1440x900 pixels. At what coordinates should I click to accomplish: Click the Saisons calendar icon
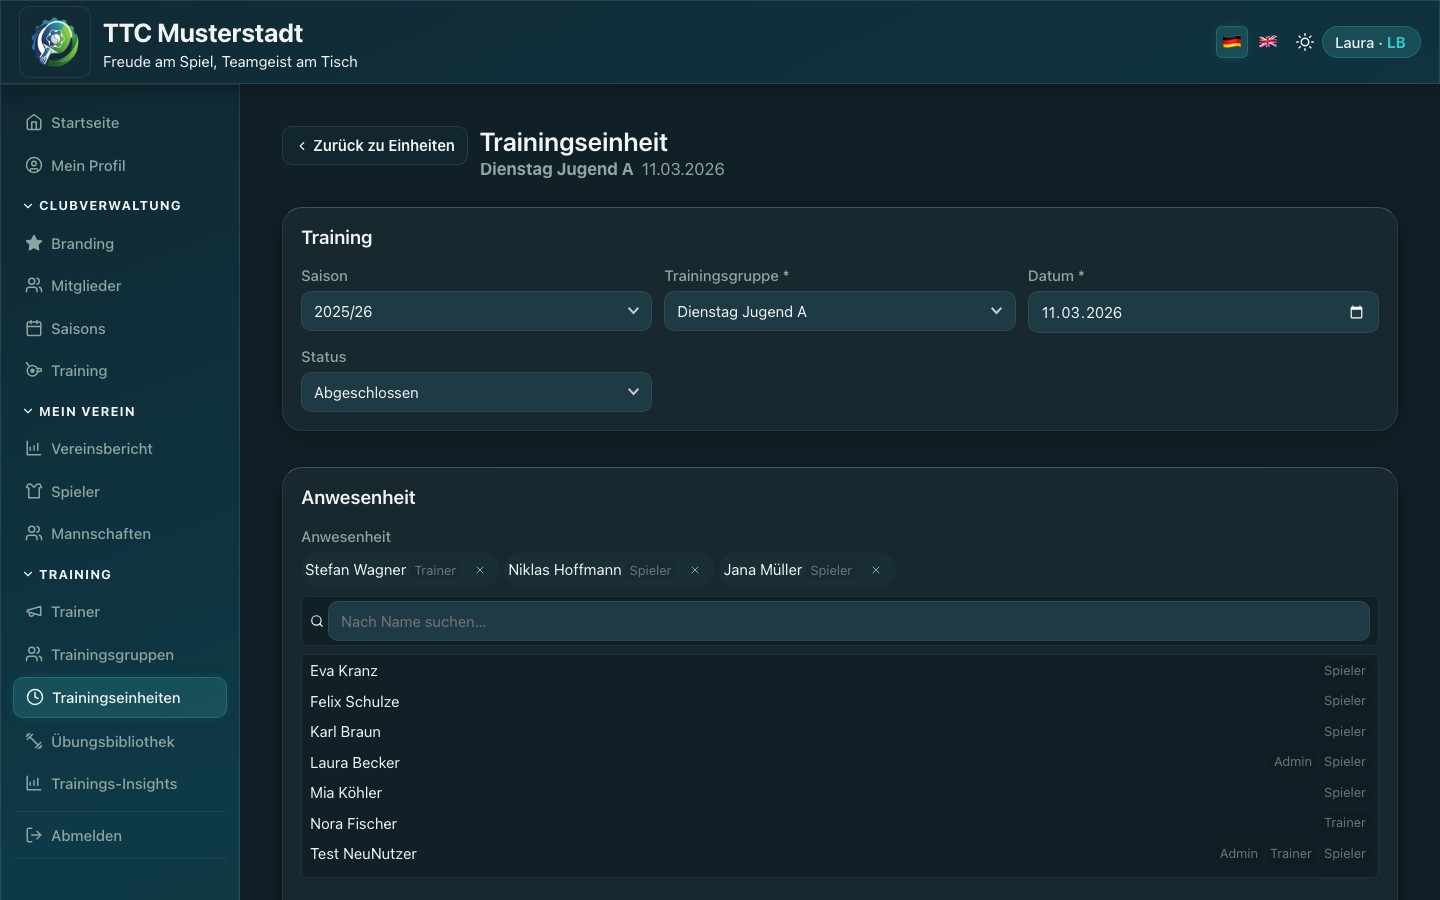point(34,329)
